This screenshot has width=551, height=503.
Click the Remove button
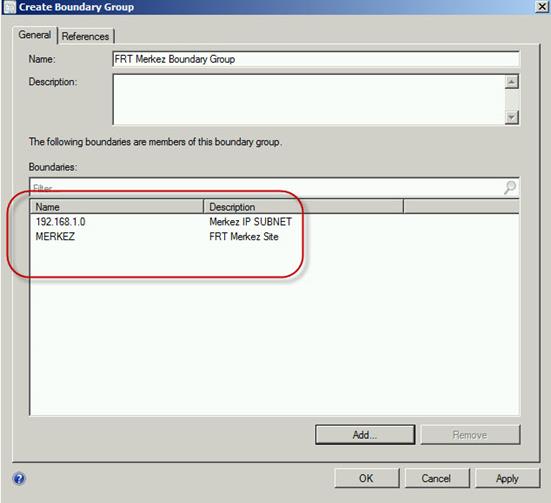[x=470, y=435]
